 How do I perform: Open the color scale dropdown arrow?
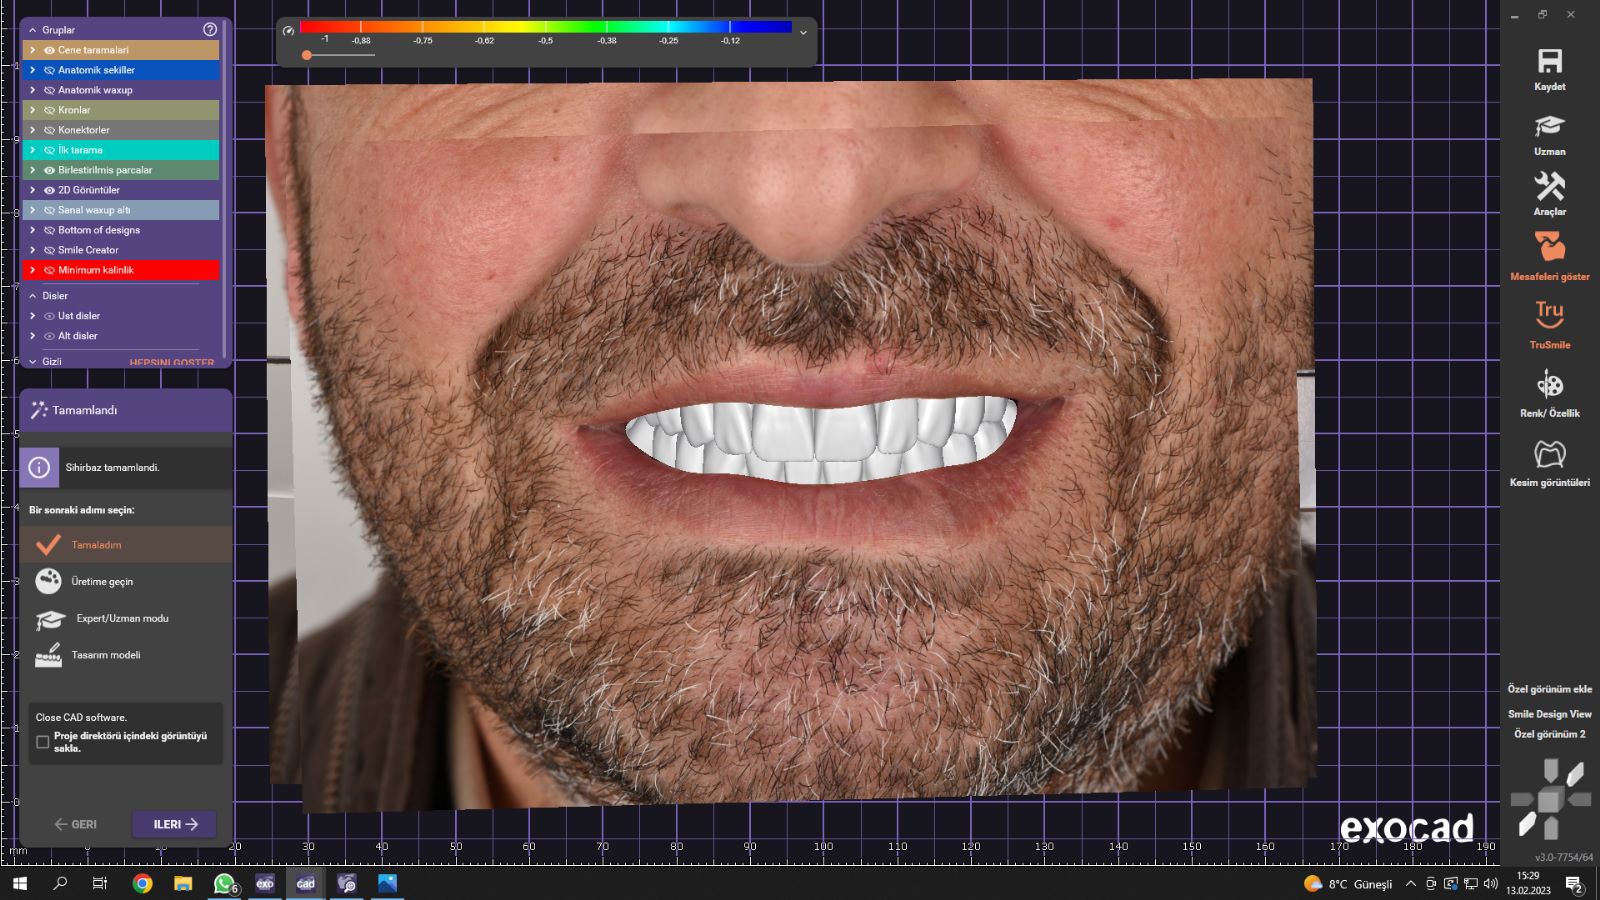803,32
